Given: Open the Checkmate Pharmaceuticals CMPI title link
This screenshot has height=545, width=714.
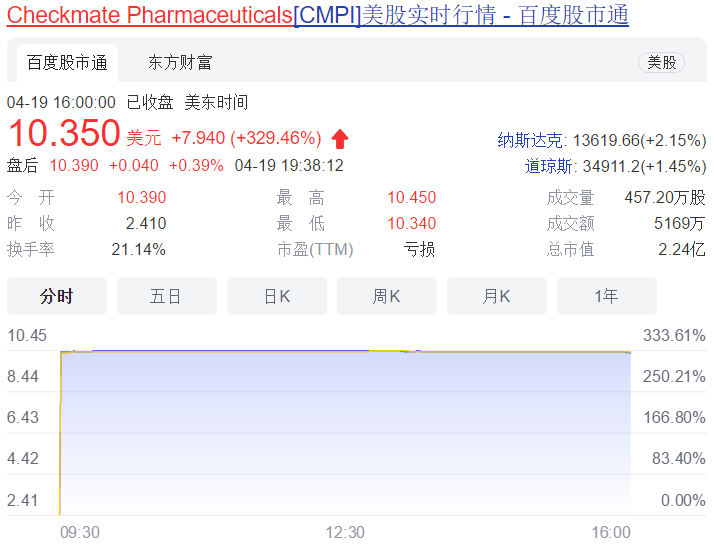Looking at the screenshot, I should pos(317,15).
